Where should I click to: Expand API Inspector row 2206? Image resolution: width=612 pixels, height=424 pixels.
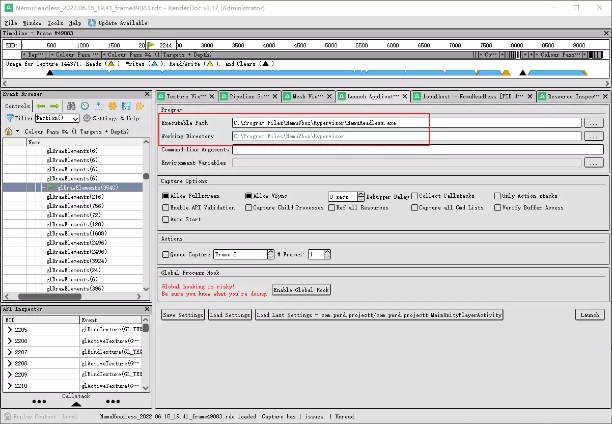9,341
